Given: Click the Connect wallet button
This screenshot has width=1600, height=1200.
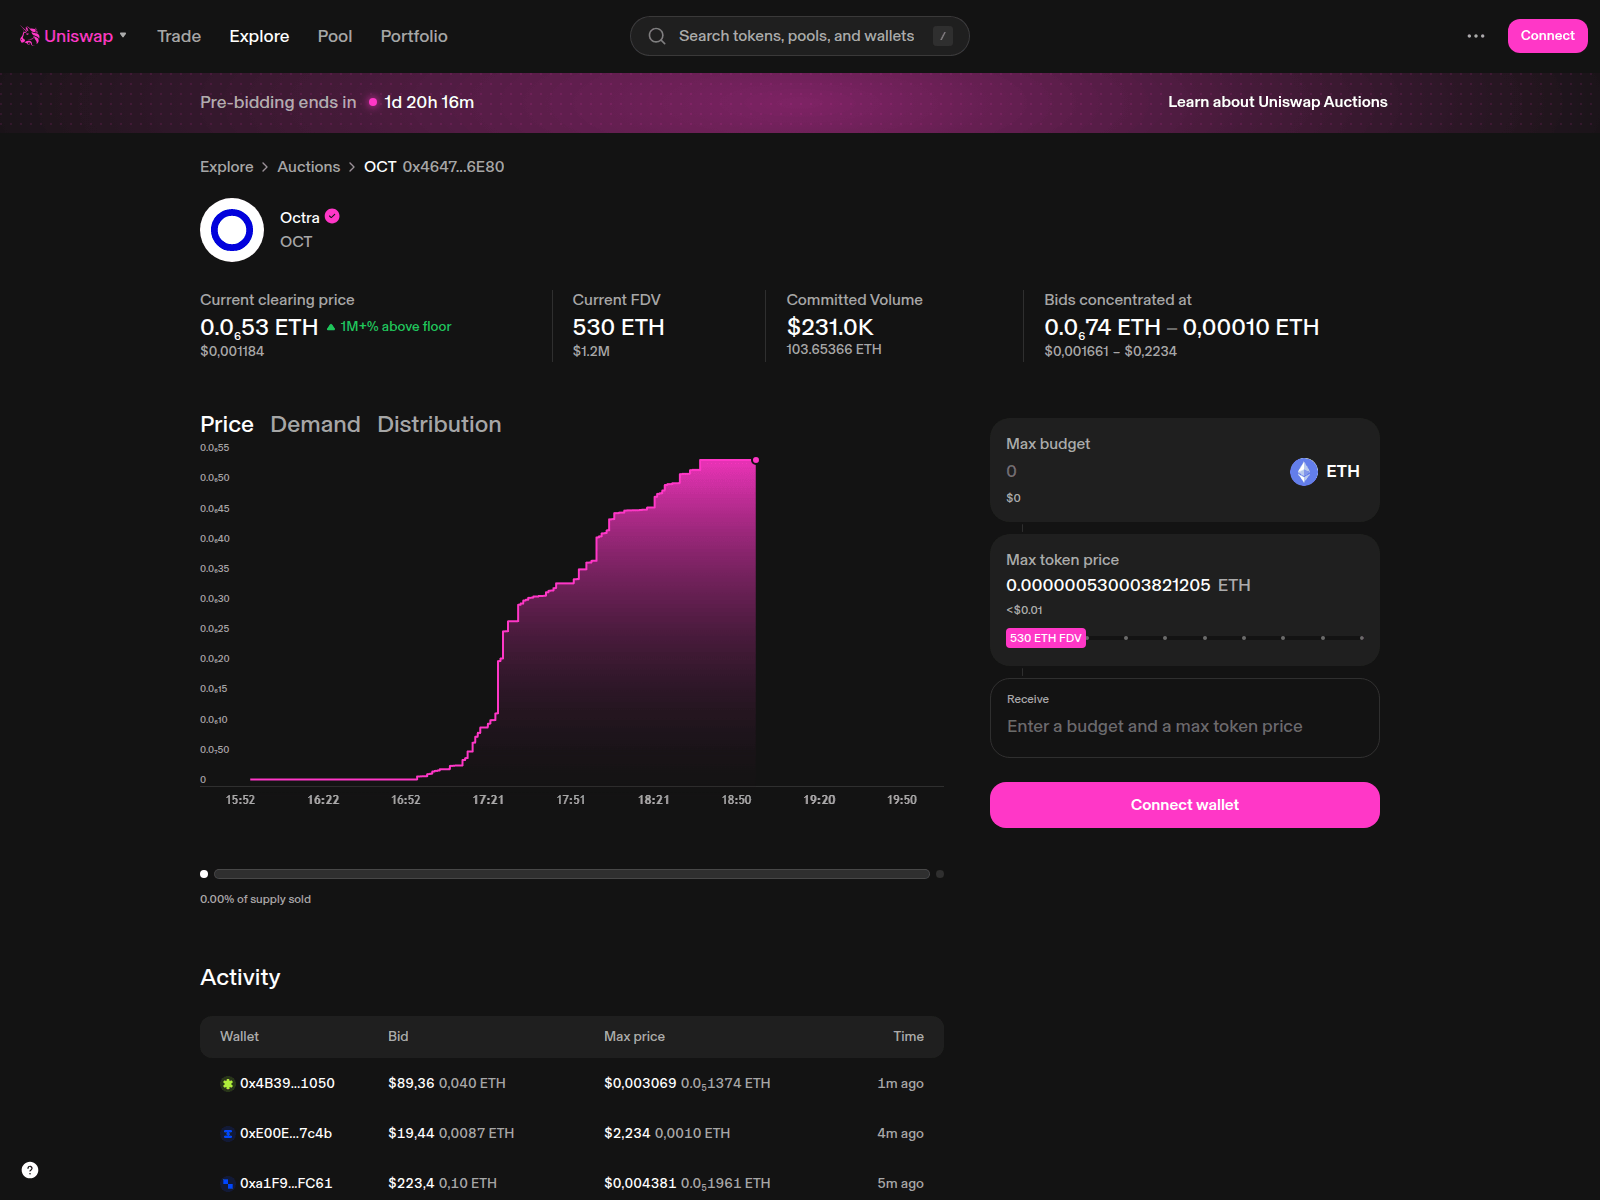Looking at the screenshot, I should pyautogui.click(x=1185, y=805).
